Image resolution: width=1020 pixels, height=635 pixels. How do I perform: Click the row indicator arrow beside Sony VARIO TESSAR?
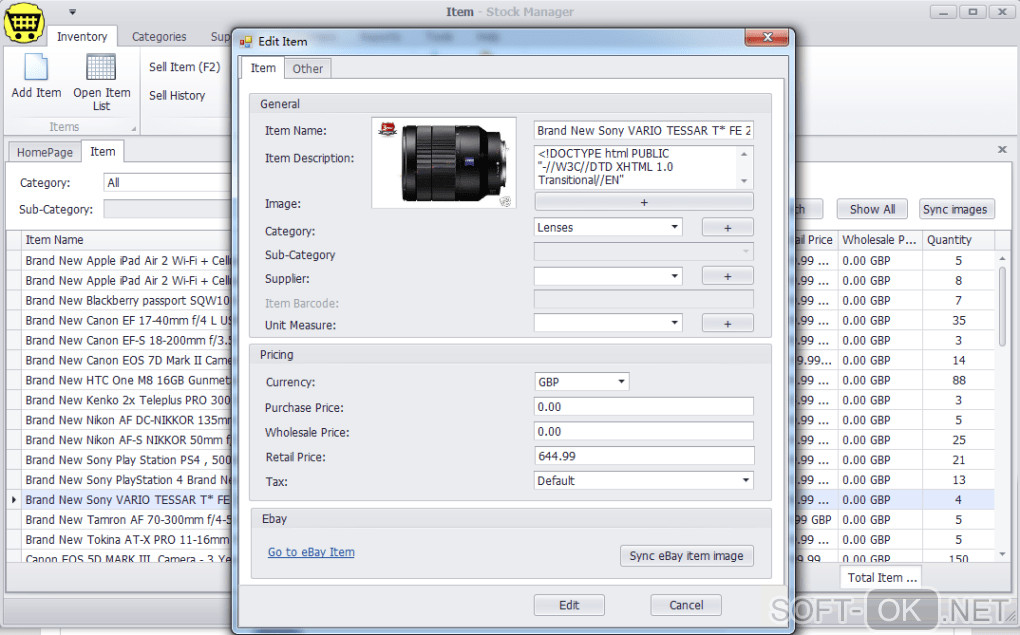coord(14,500)
